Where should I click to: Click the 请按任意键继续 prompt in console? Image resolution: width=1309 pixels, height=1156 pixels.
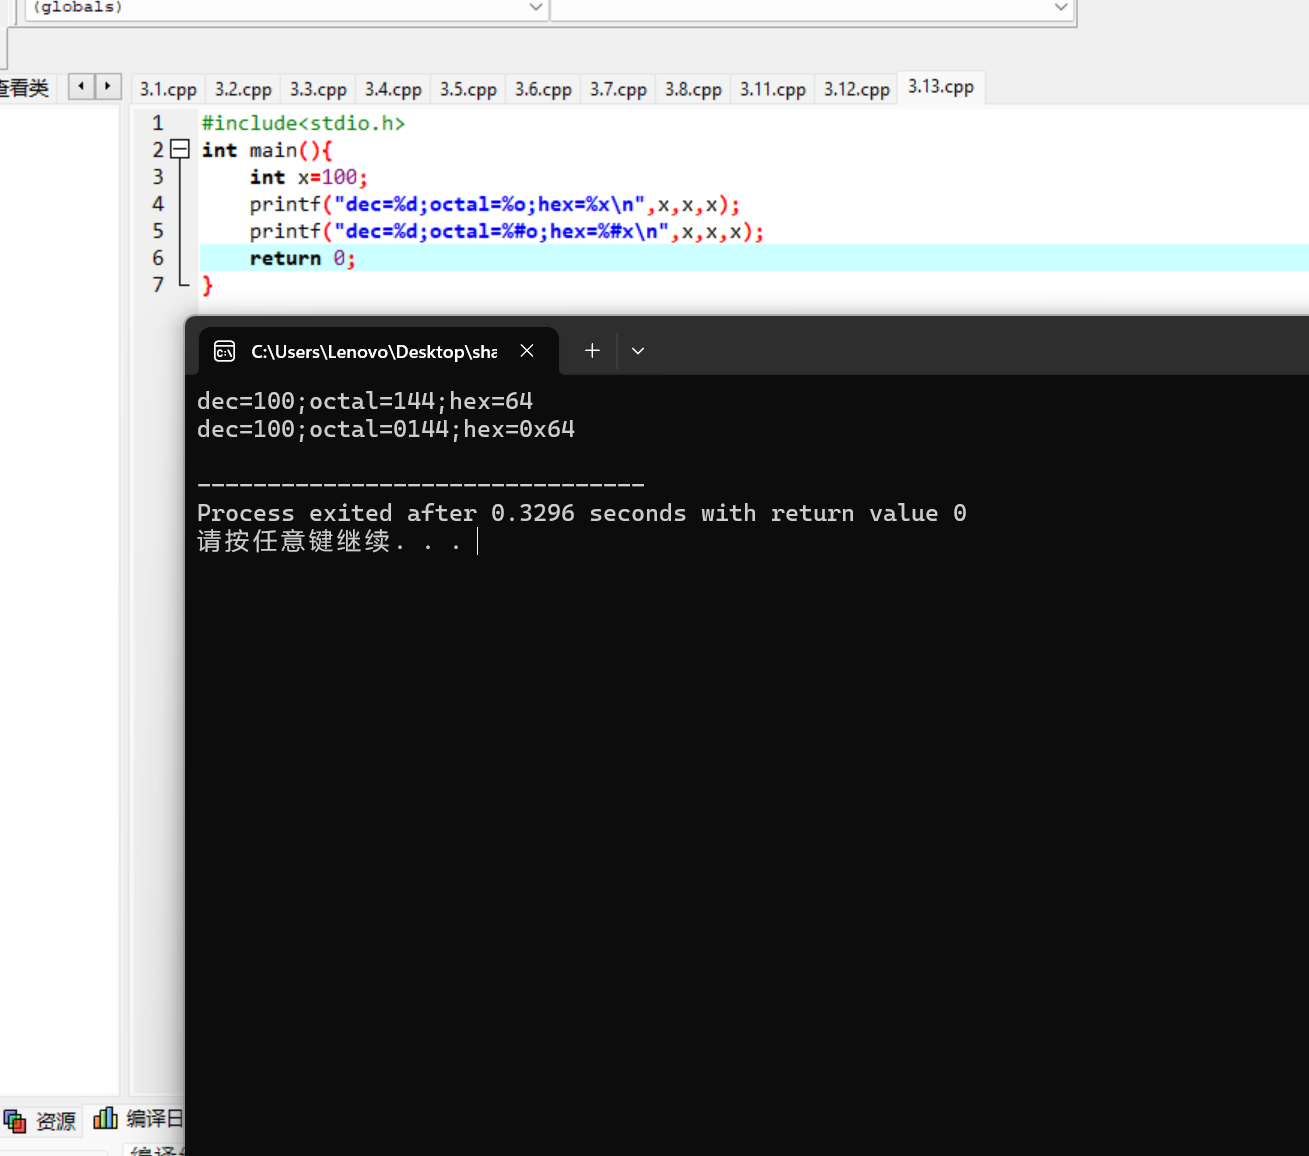(330, 541)
